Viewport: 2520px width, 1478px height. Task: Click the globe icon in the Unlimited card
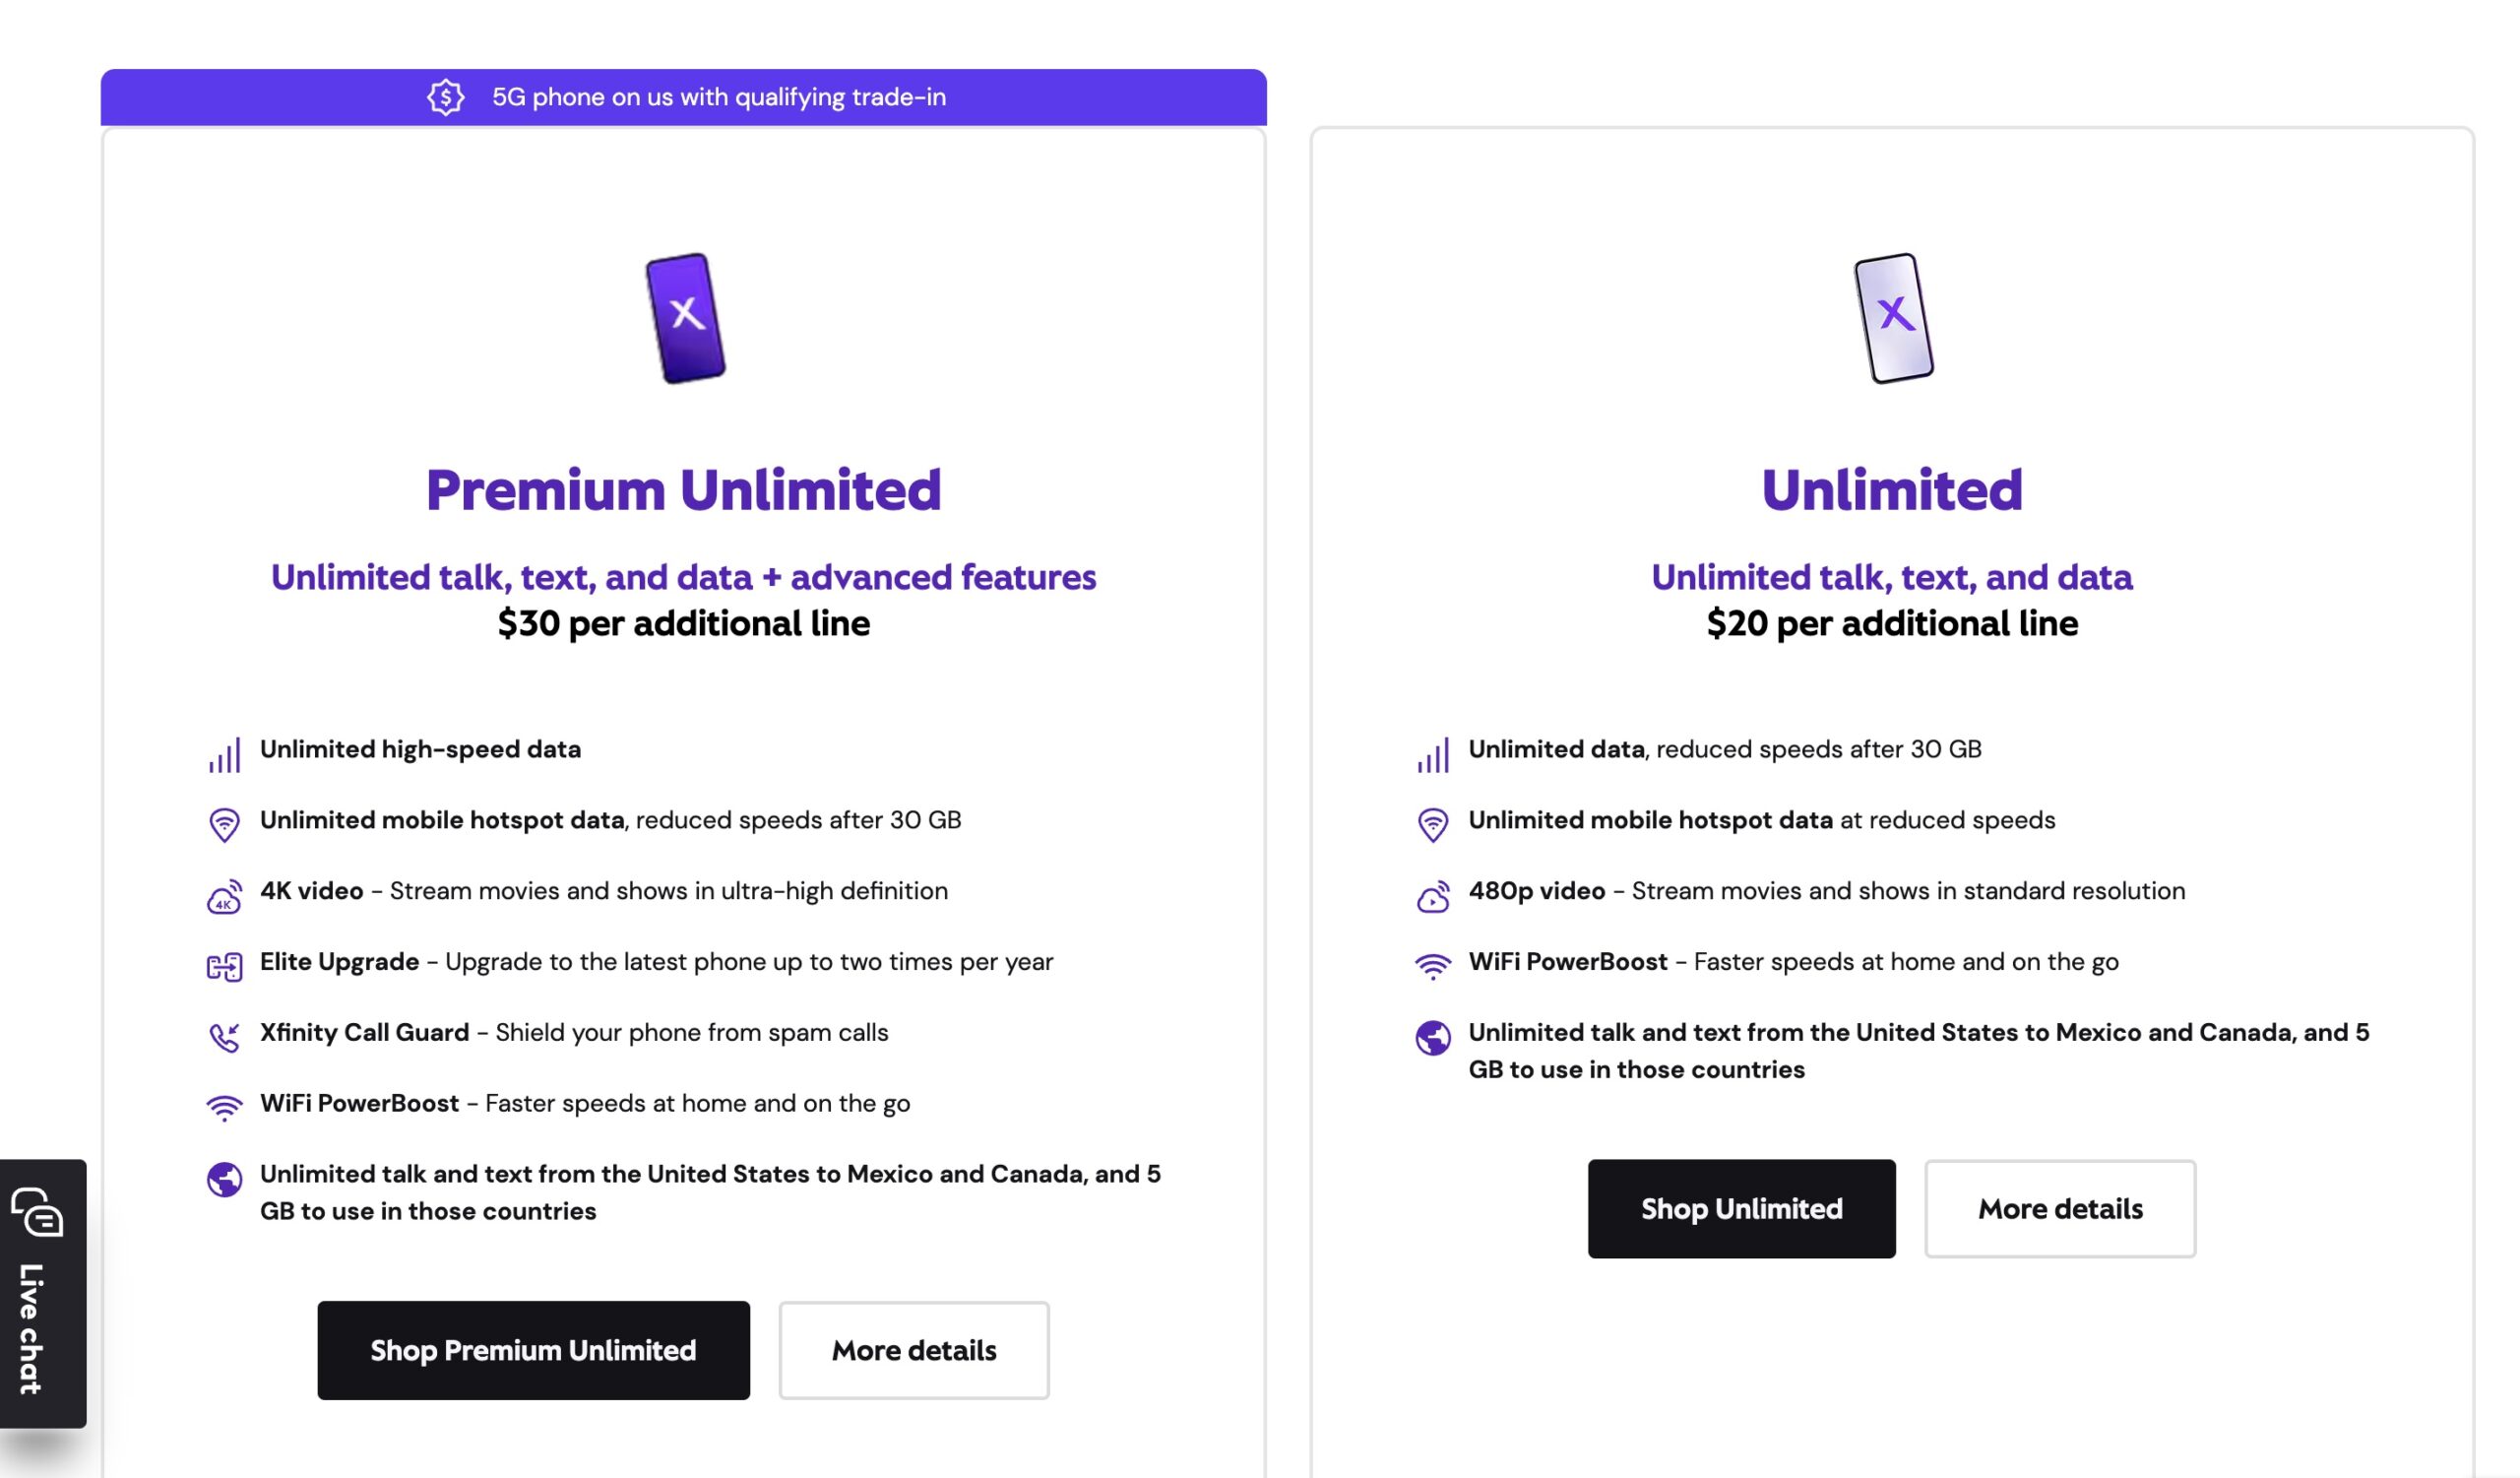tap(1433, 1038)
